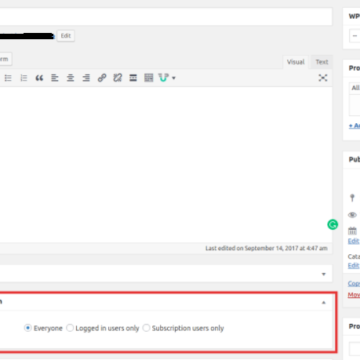The height and width of the screenshot is (360, 360).
Task: Click the green U shortcode icon
Action: [x=163, y=78]
